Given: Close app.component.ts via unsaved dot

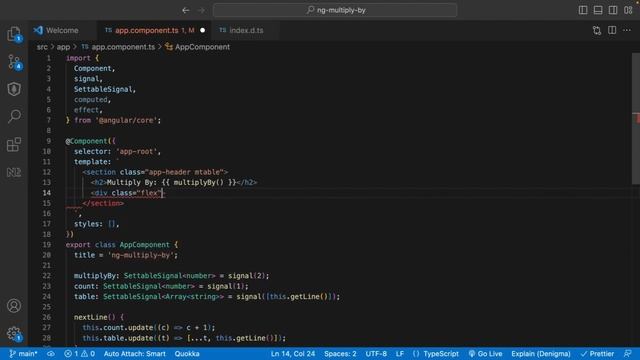Looking at the screenshot, I should pyautogui.click(x=202, y=30).
